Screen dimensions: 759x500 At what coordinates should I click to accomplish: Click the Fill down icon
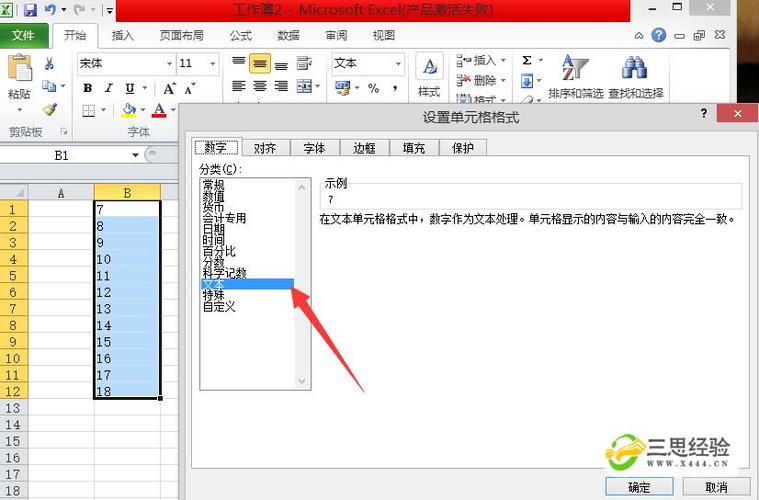coord(527,80)
